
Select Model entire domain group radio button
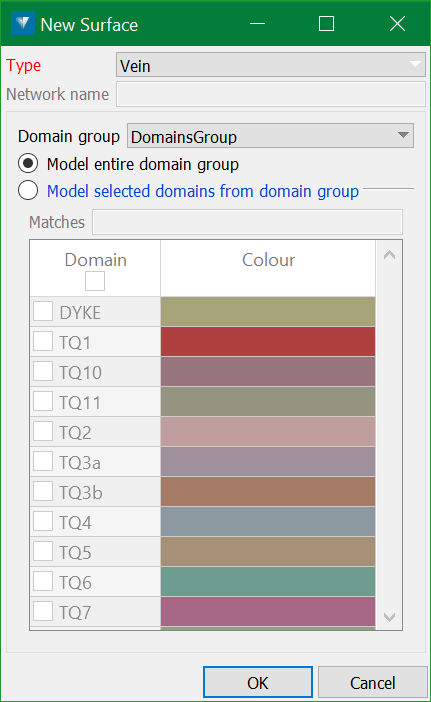pos(28,164)
